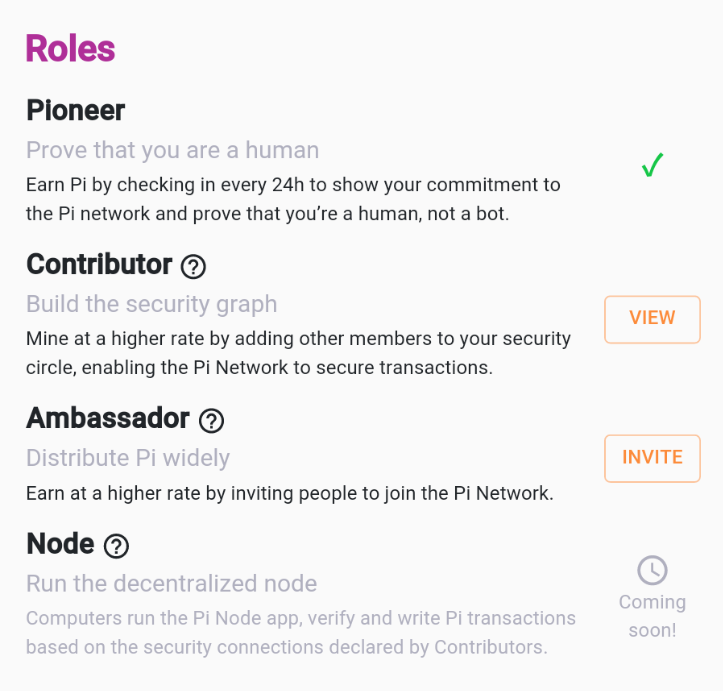Click the Coming soon clock icon
Viewport: 723px width, 691px height.
click(652, 570)
